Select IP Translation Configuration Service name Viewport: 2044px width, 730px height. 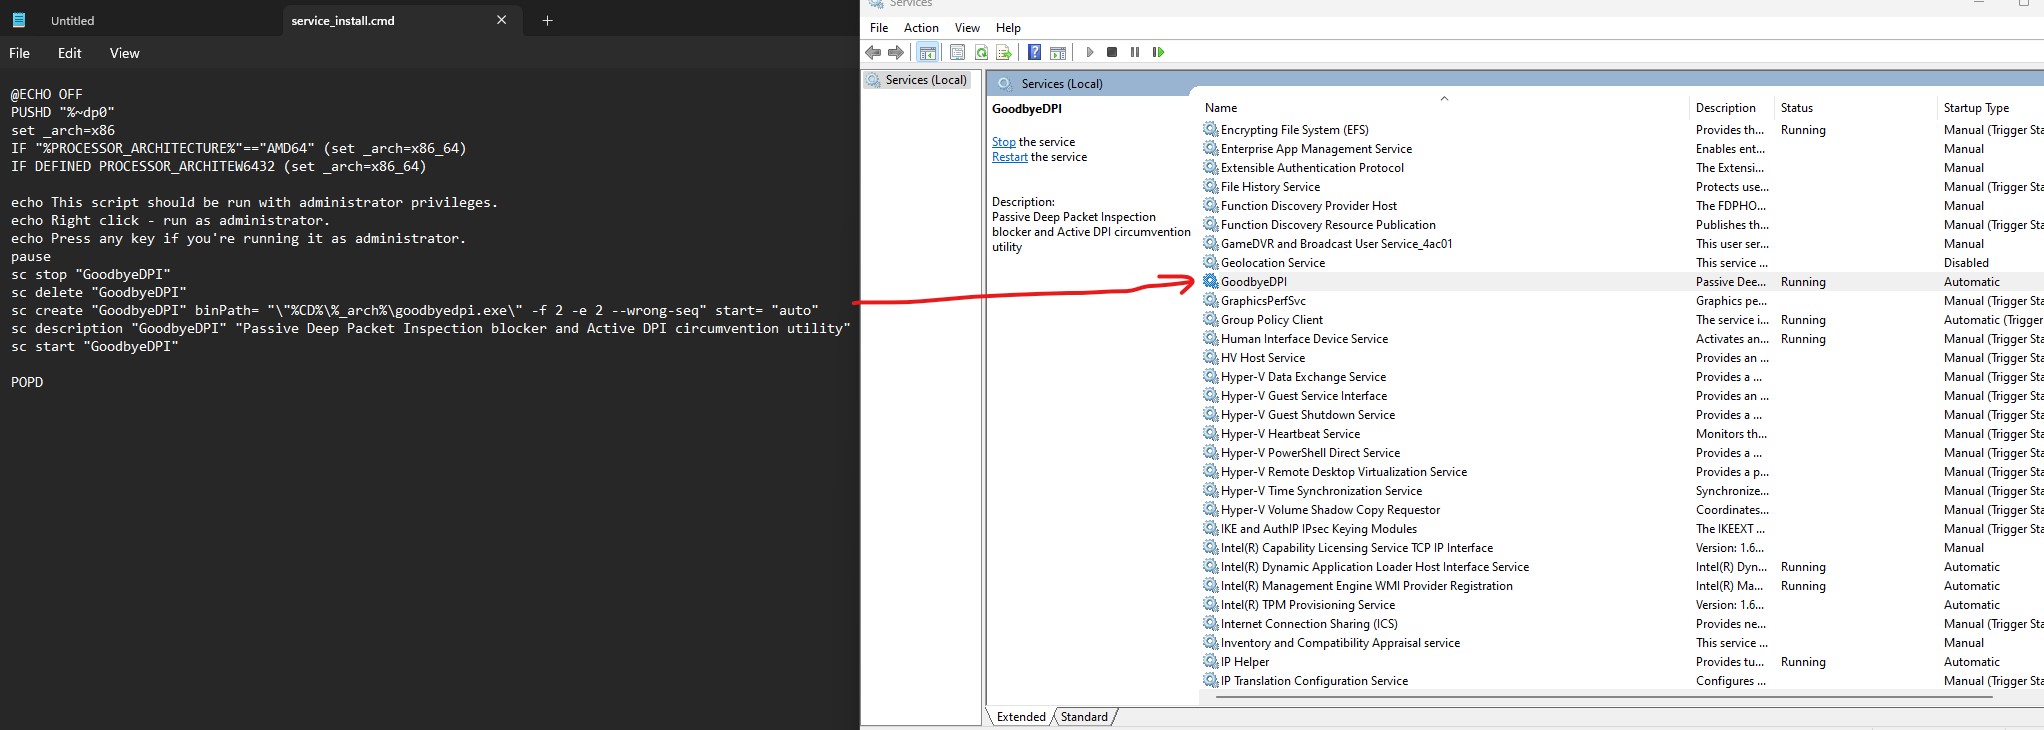point(1314,681)
